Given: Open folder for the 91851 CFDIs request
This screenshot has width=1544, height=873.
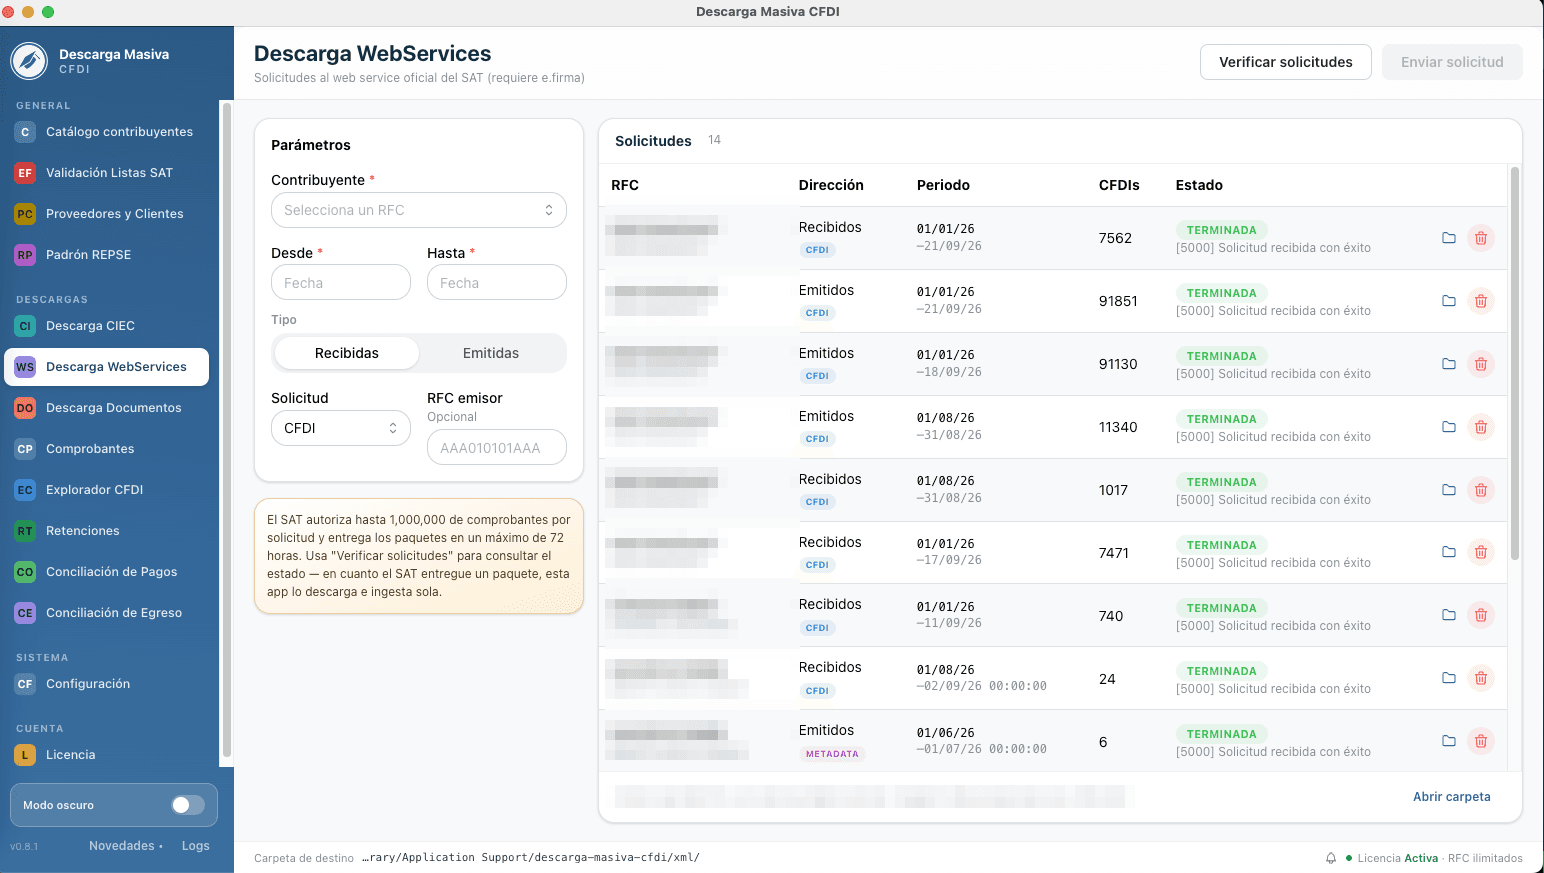Looking at the screenshot, I should (1448, 301).
